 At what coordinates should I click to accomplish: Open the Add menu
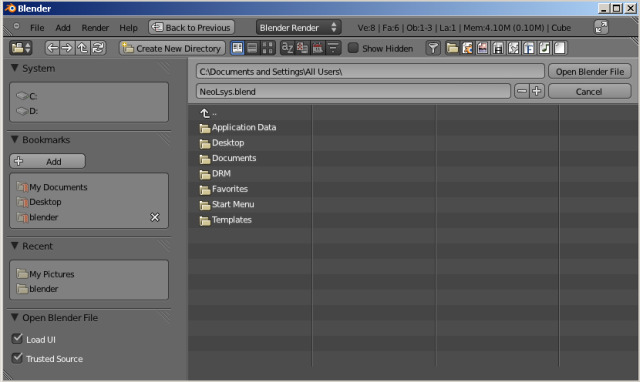(x=63, y=28)
